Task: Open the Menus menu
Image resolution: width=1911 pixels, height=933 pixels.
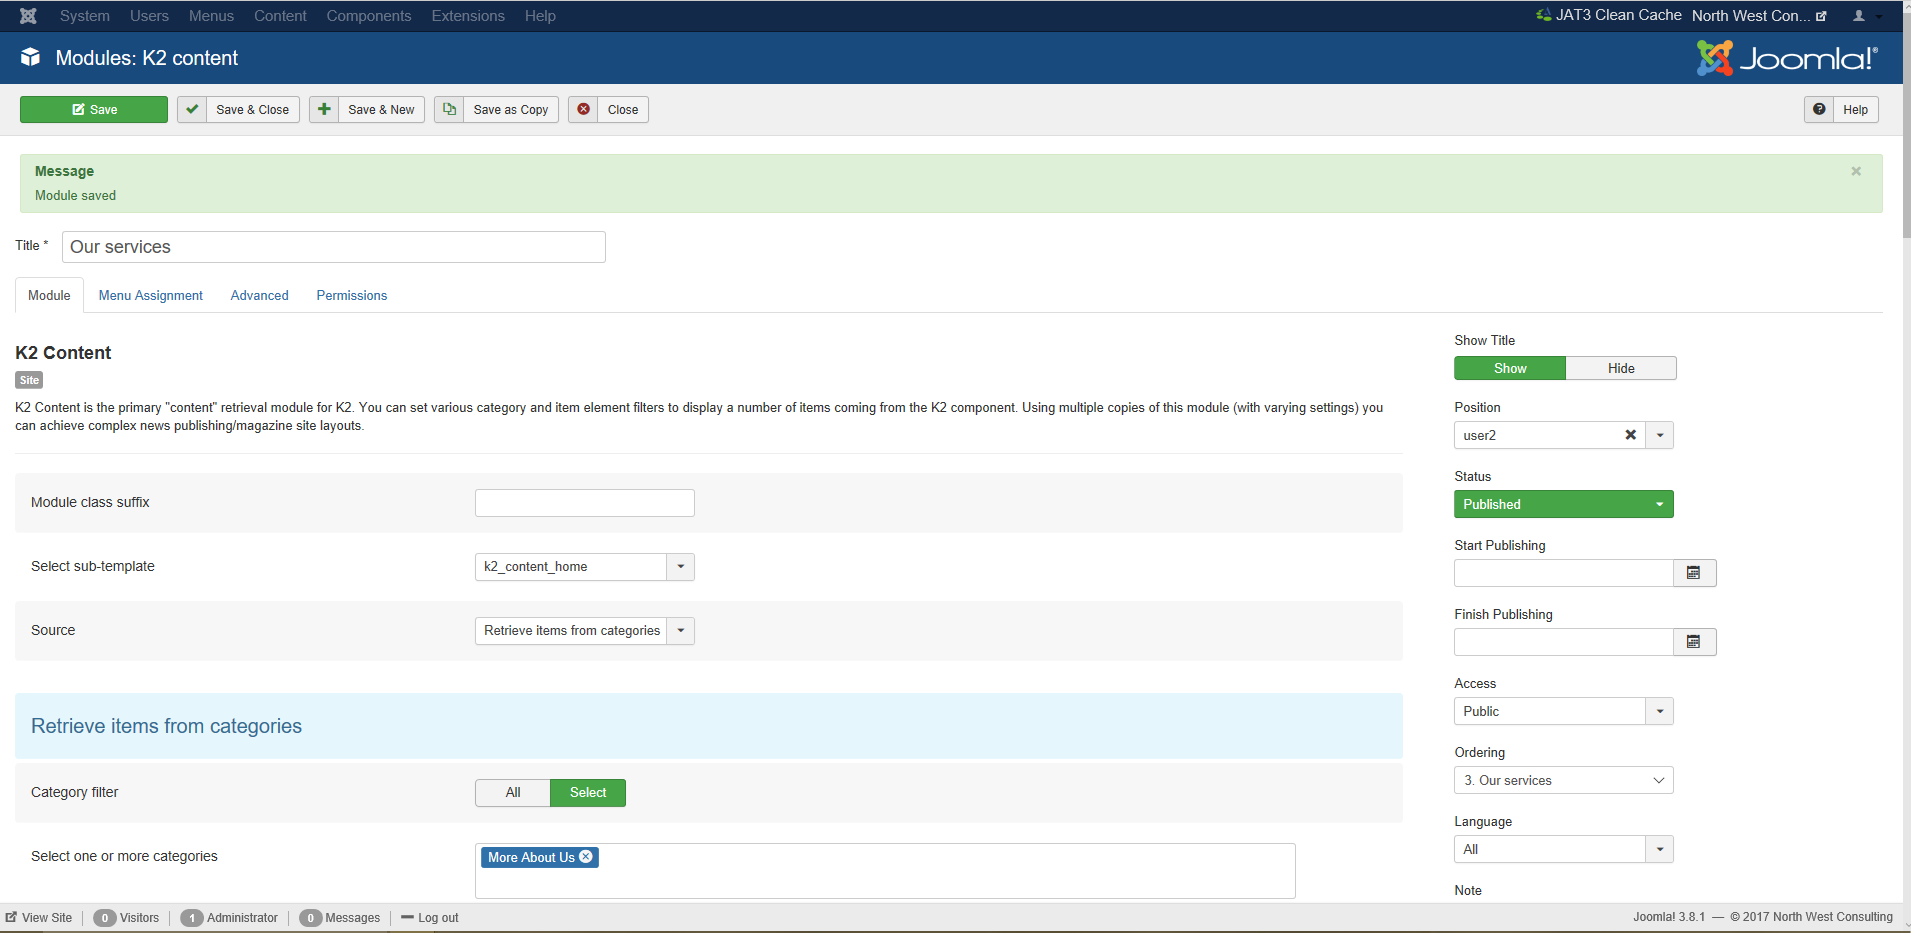Action: click(x=211, y=16)
